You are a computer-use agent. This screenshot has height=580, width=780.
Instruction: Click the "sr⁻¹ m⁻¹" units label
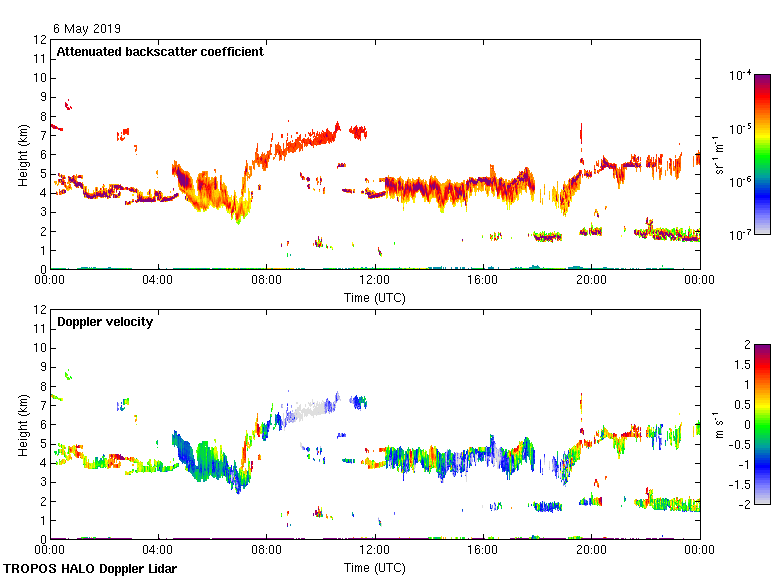tap(720, 155)
